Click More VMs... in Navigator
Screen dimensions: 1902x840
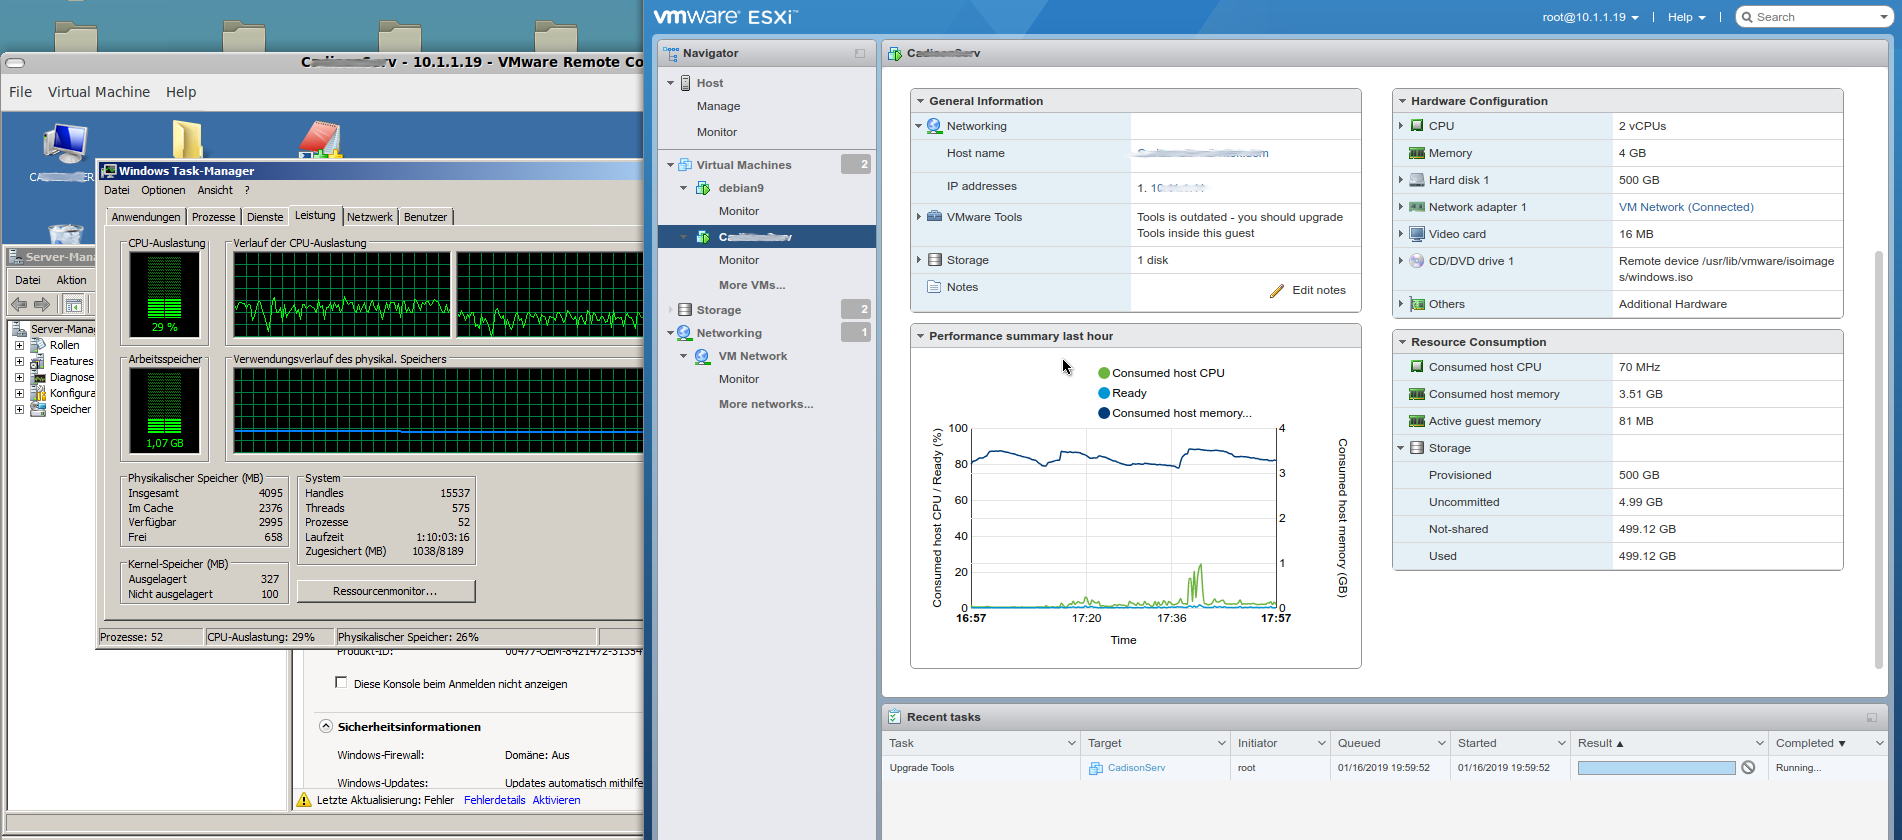pyautogui.click(x=752, y=285)
